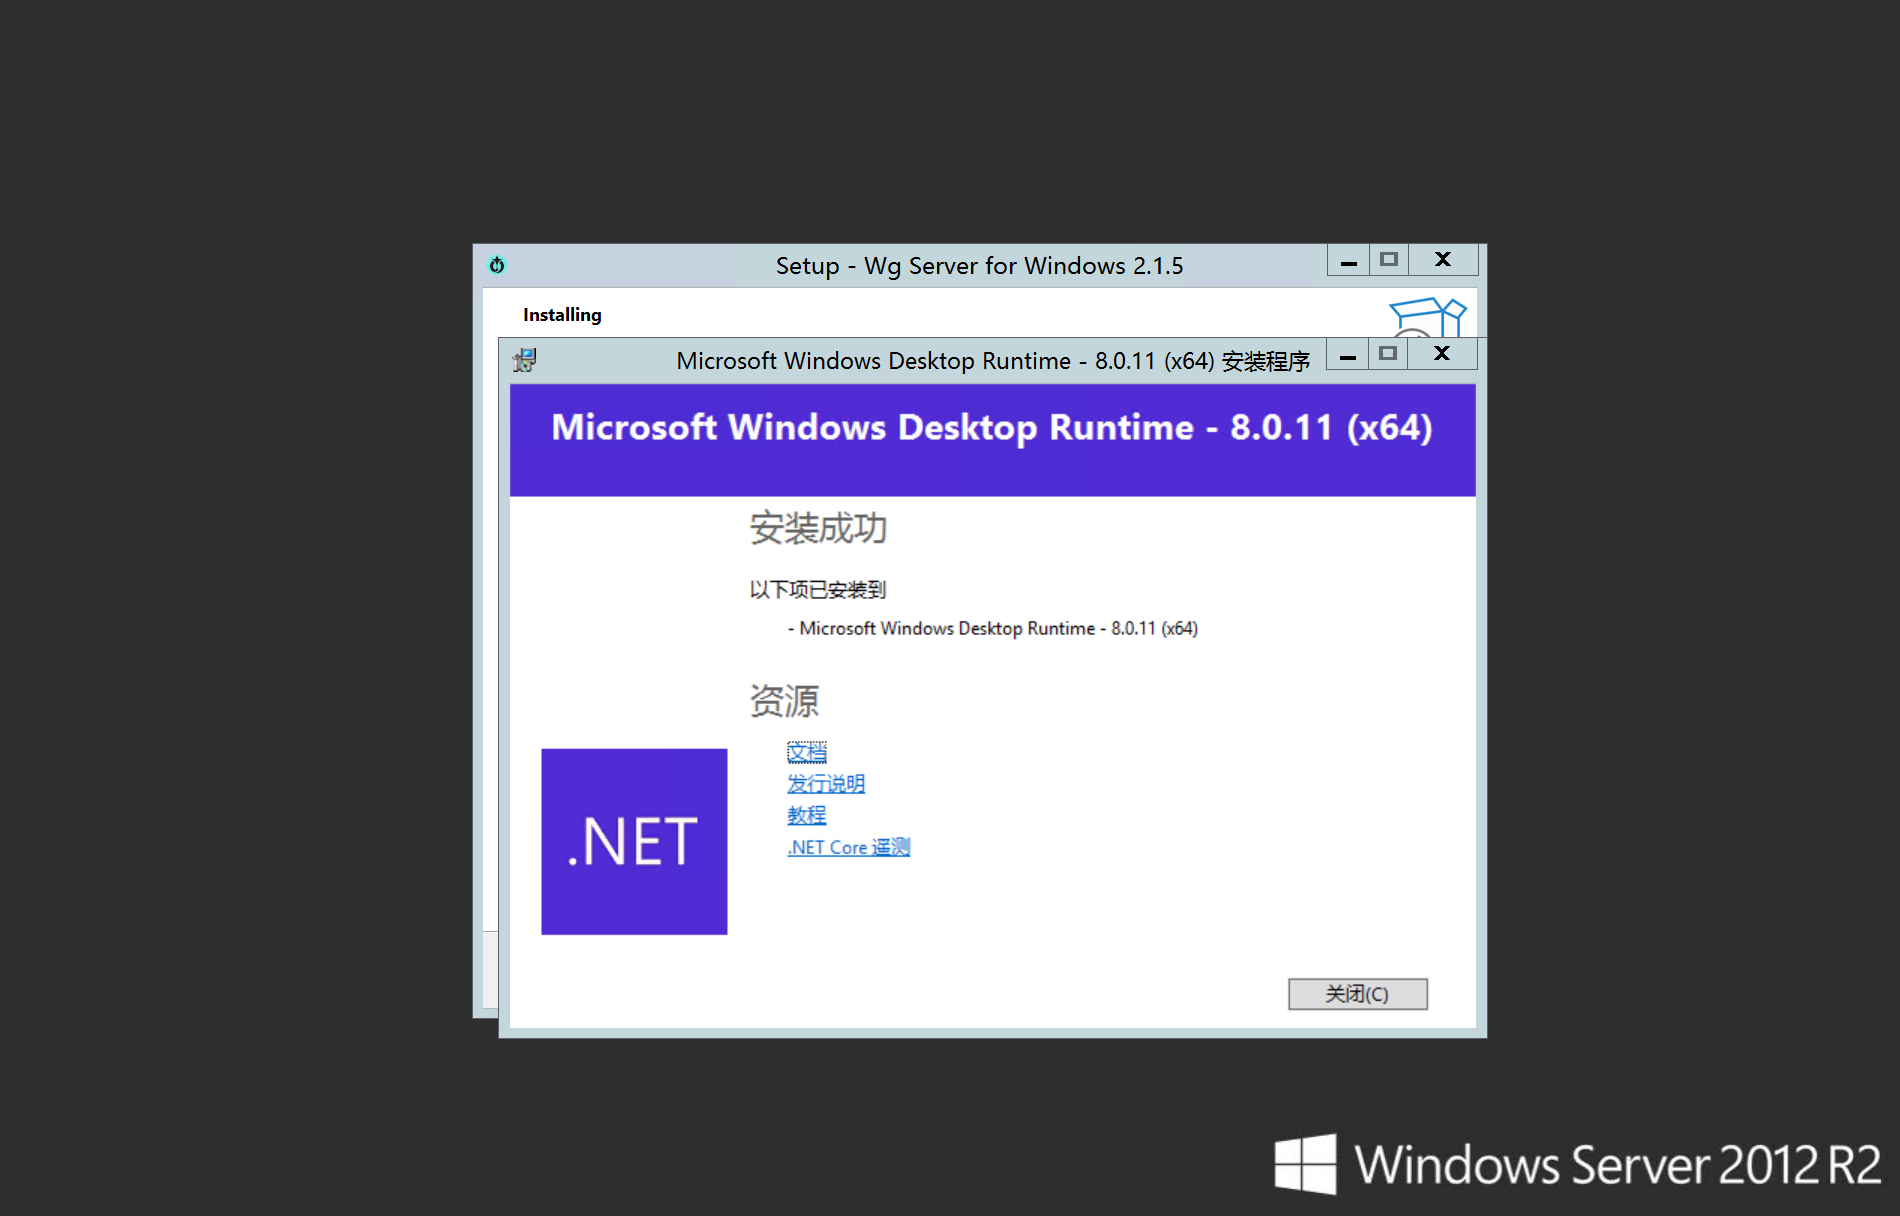Close the Wg Server Setup window
The height and width of the screenshot is (1216, 1900).
1443,260
